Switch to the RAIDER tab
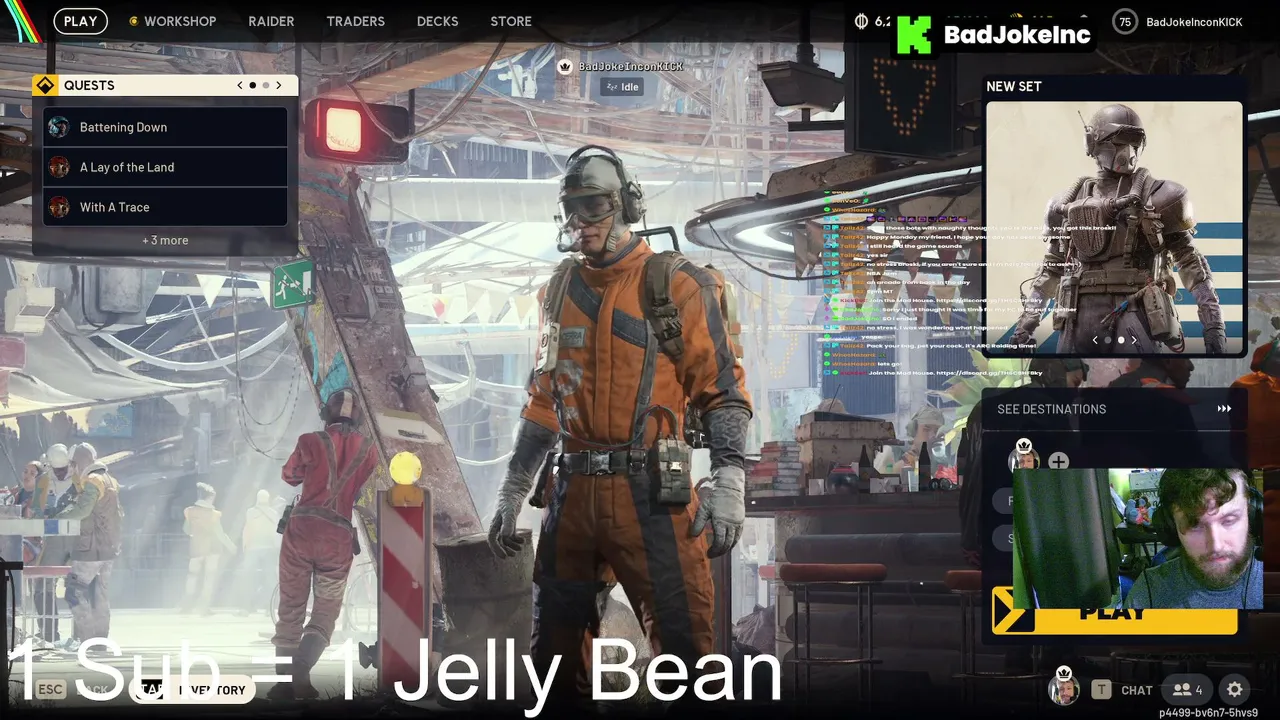The height and width of the screenshot is (720, 1280). point(271,21)
